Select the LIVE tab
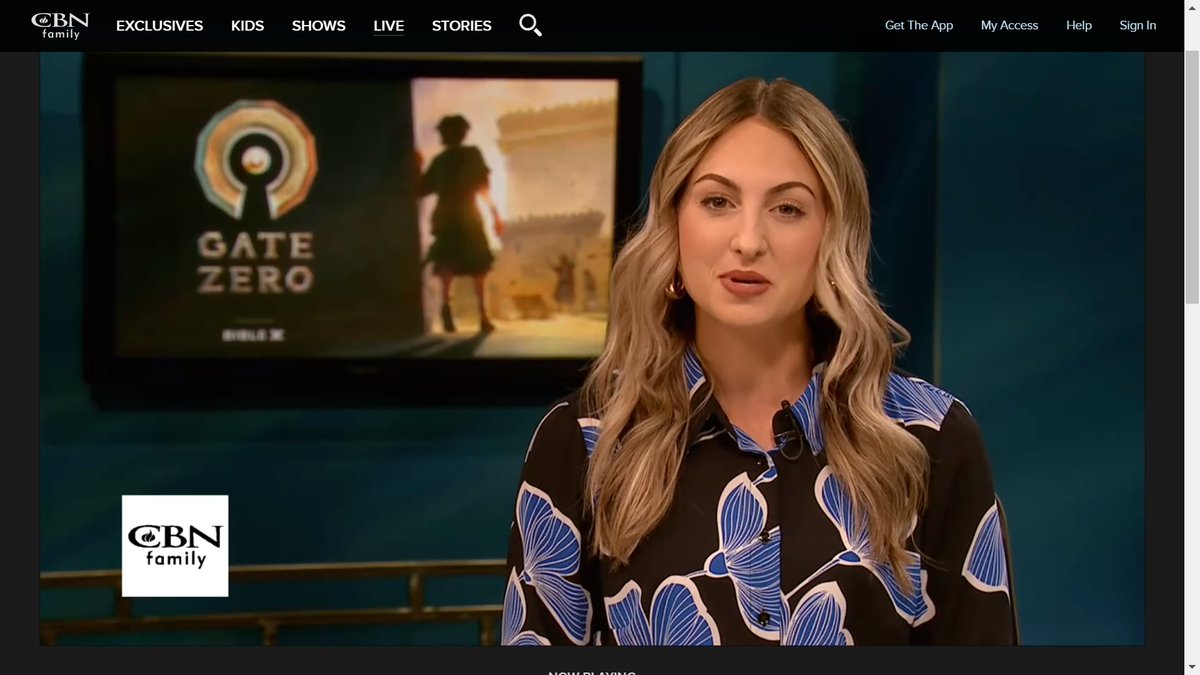The width and height of the screenshot is (1200, 675). point(388,25)
